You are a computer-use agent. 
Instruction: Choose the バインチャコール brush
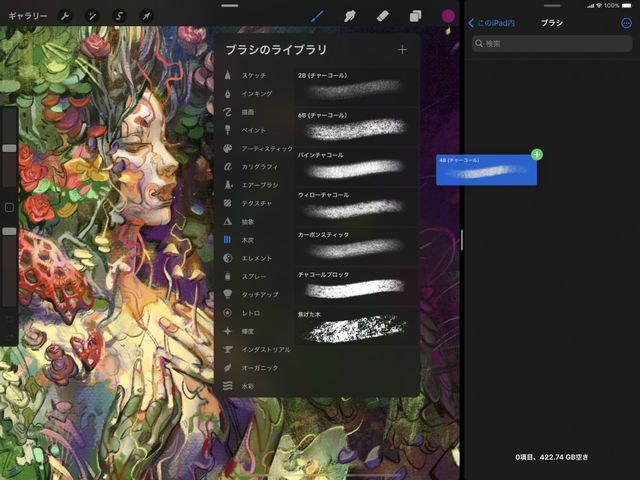pyautogui.click(x=356, y=166)
